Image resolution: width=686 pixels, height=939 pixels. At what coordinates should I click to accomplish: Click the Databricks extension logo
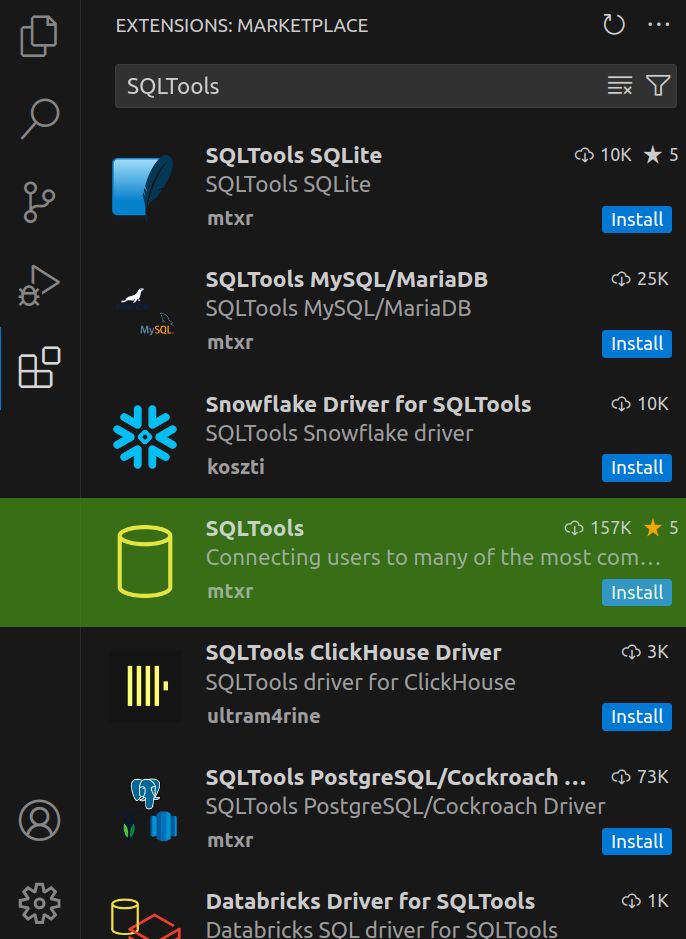pyautogui.click(x=145, y=919)
